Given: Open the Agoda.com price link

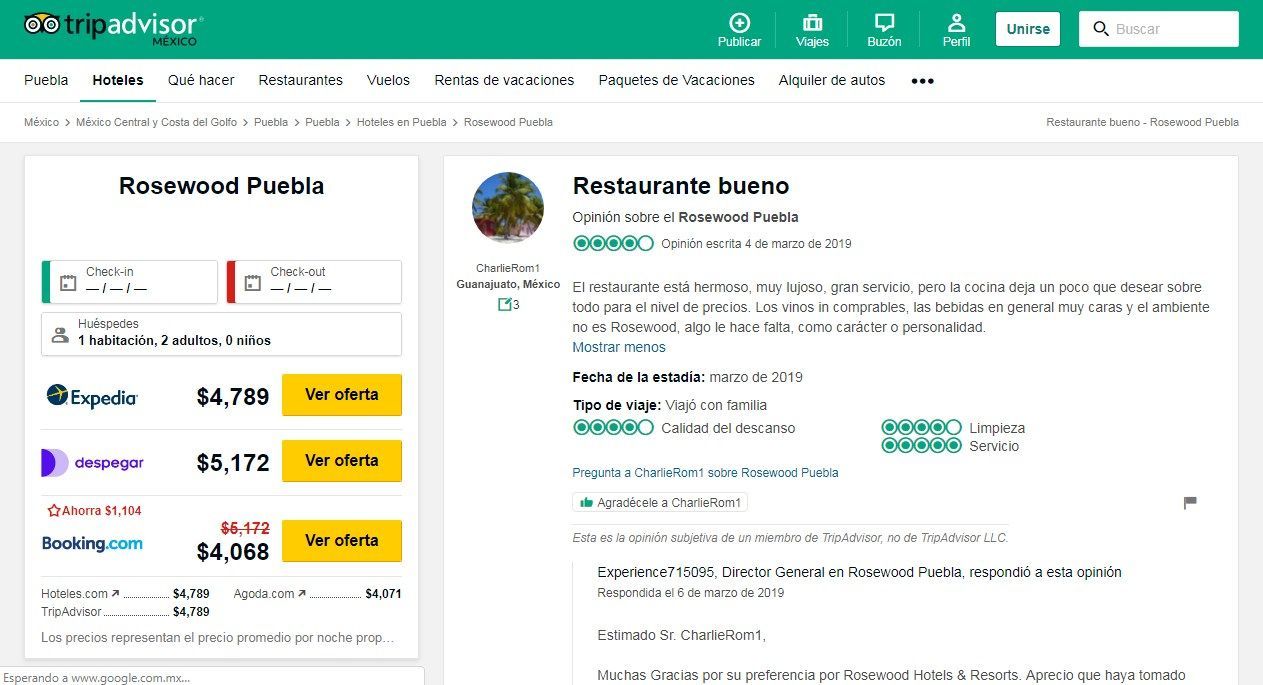Looking at the screenshot, I should tap(318, 594).
